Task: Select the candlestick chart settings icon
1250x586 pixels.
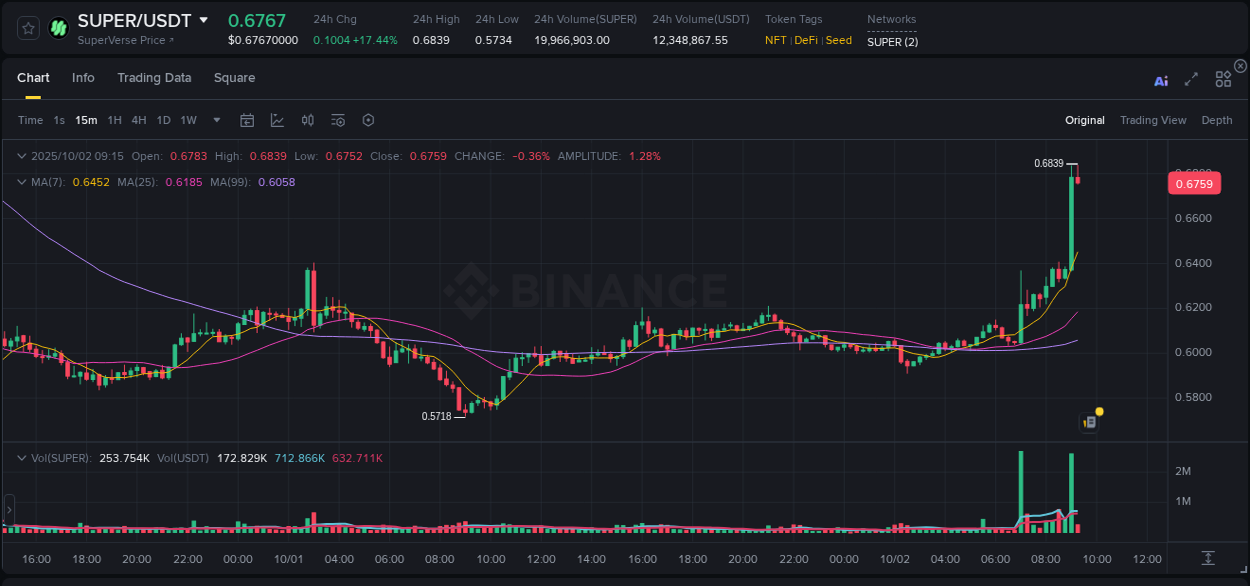Action: [x=308, y=120]
